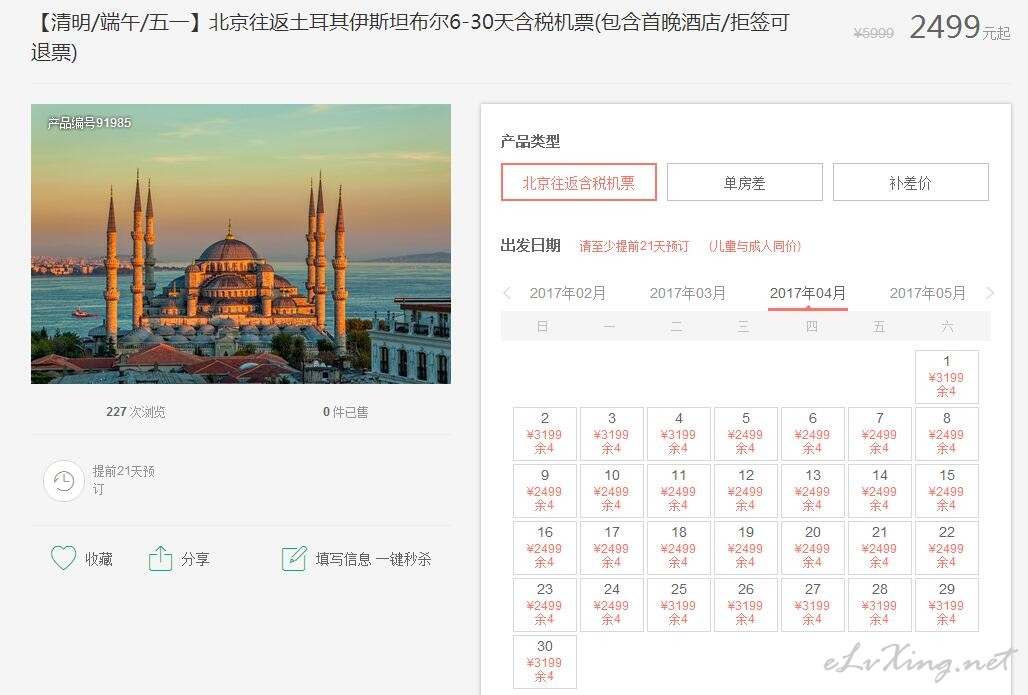The width and height of the screenshot is (1028, 695).
Task: Click the (儿童与成人同价) note
Action: click(x=755, y=246)
